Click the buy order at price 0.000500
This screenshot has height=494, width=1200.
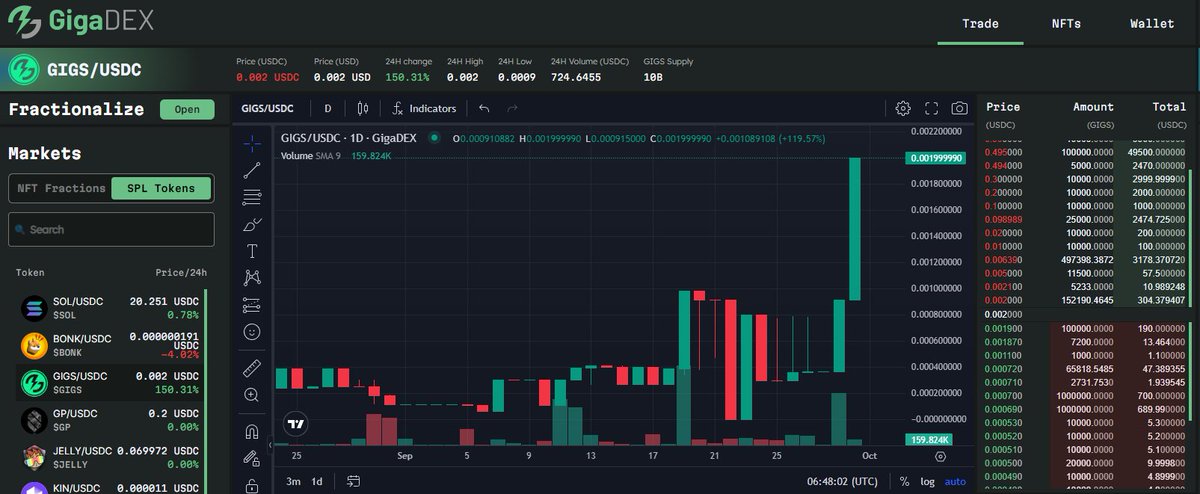point(1086,463)
